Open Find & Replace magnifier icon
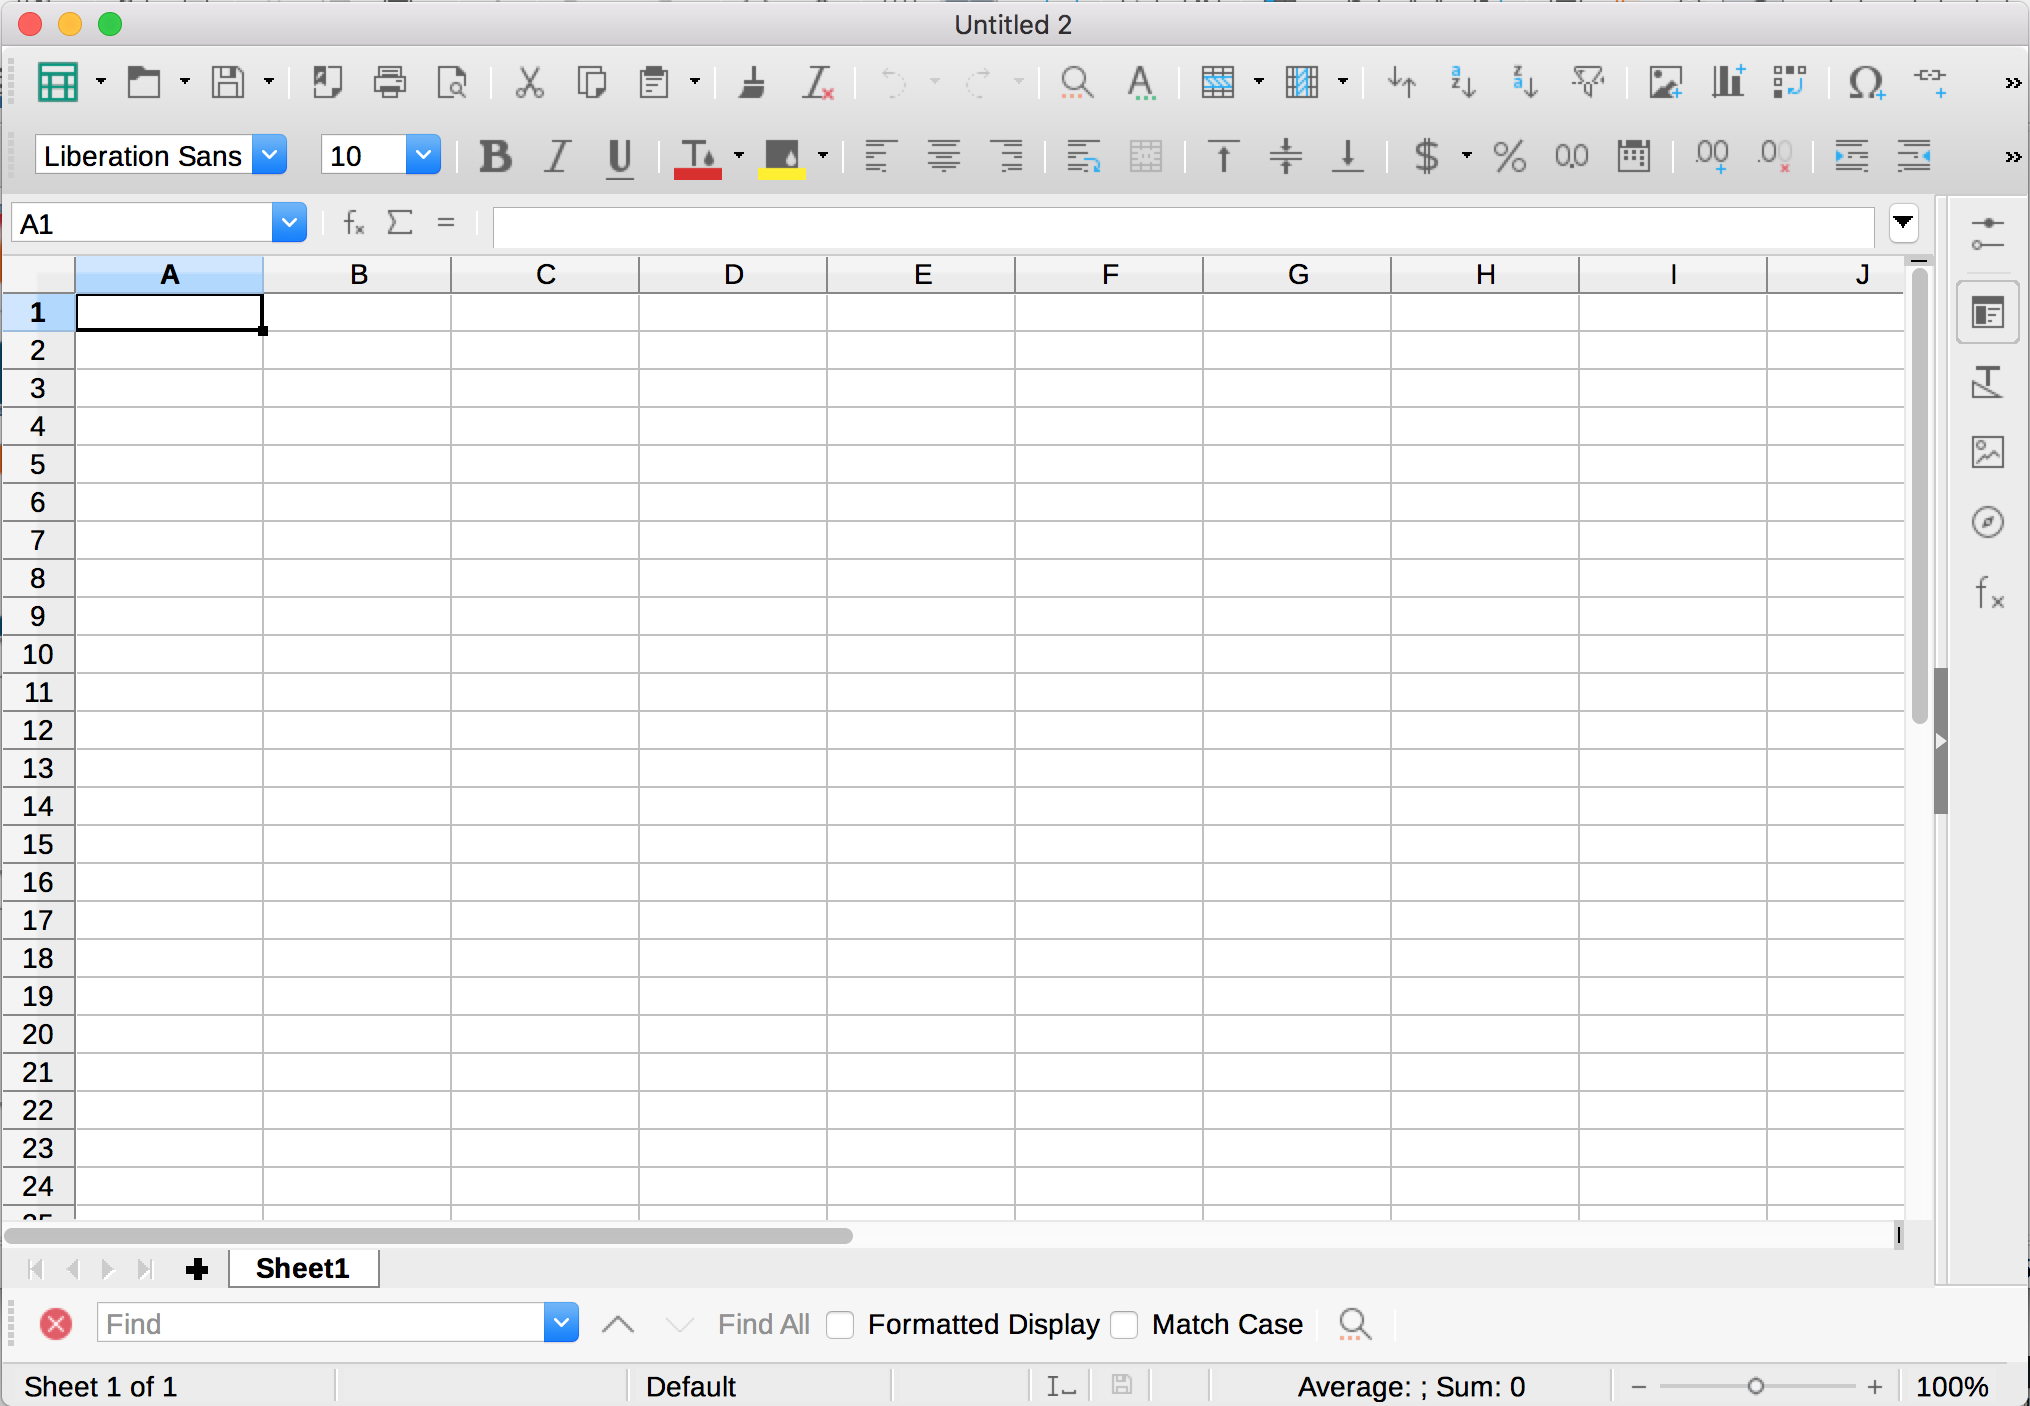Image resolution: width=2030 pixels, height=1406 pixels. (1076, 82)
